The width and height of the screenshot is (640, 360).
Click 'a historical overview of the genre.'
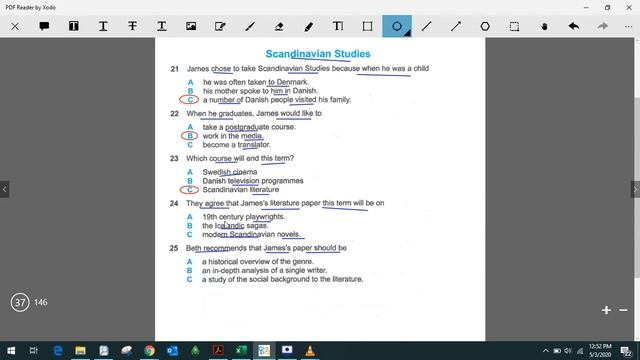pos(258,262)
